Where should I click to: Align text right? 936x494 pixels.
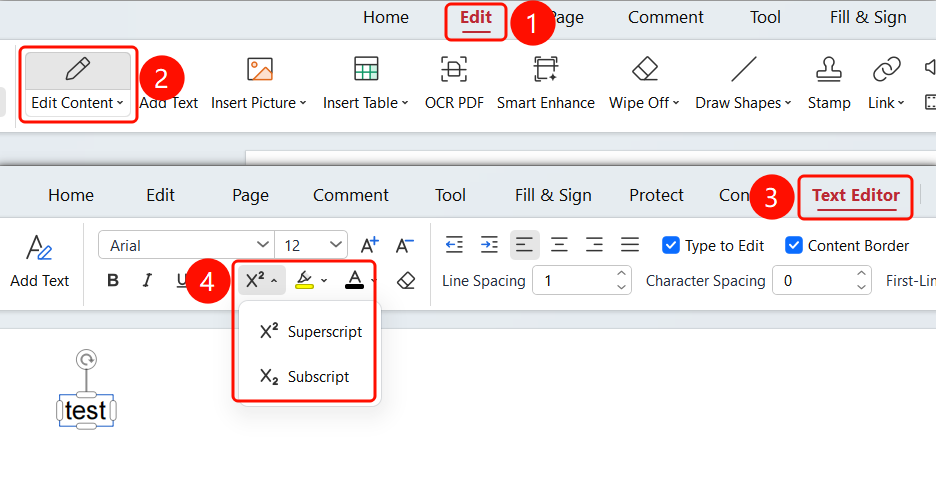594,245
